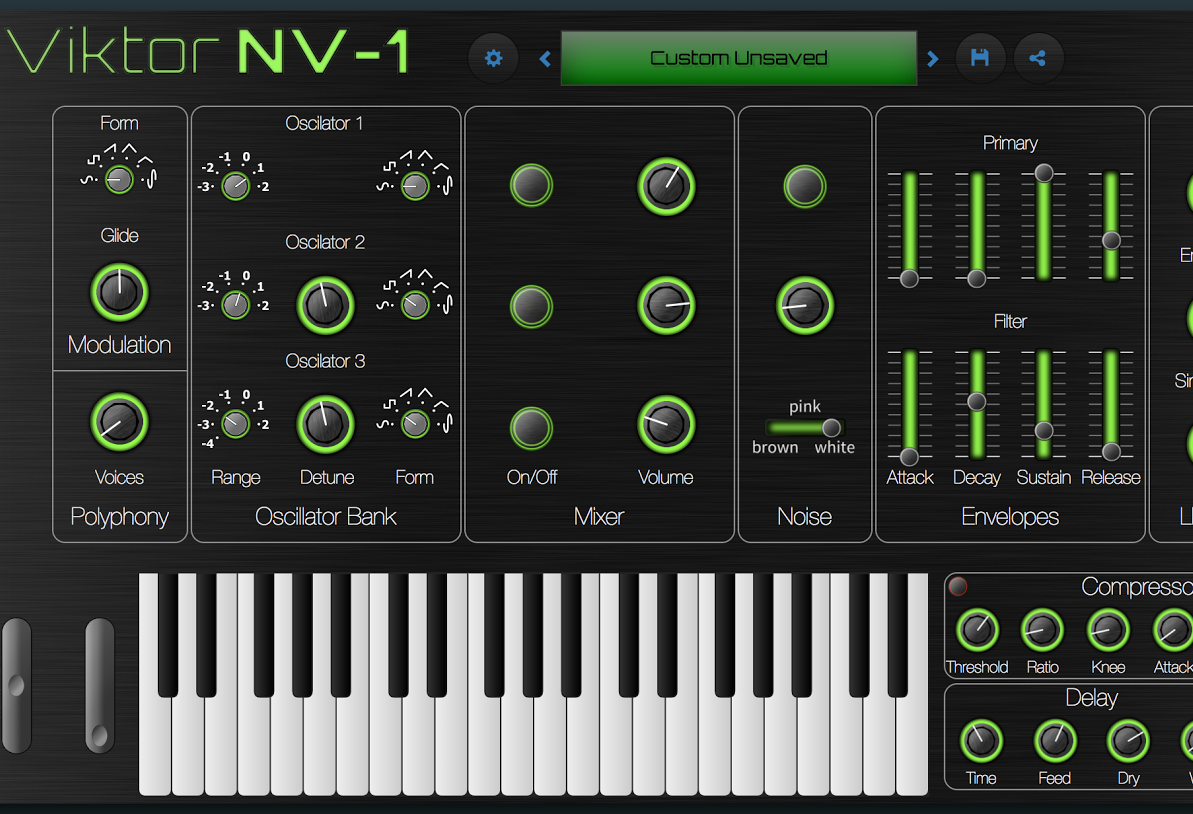Image resolution: width=1193 pixels, height=814 pixels.
Task: Click the share preset icon
Action: coord(1038,58)
